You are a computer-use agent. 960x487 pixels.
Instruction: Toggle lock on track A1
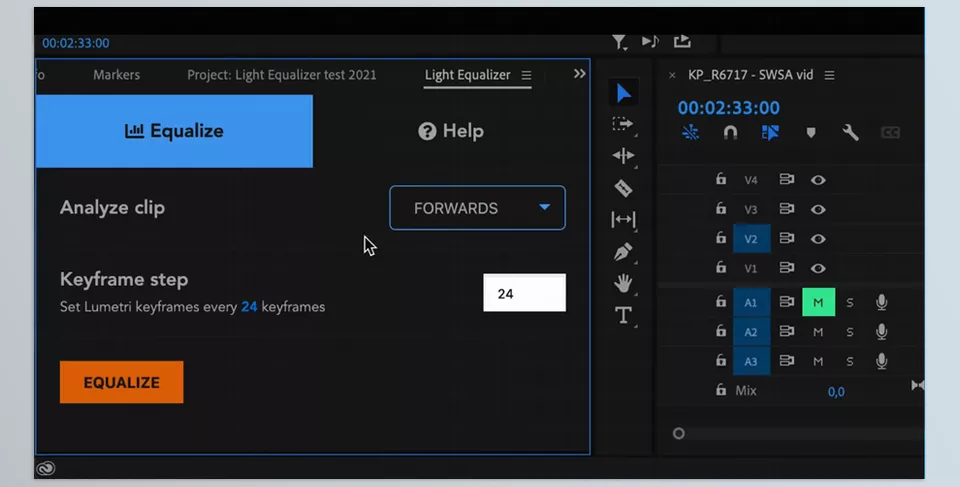[721, 301]
